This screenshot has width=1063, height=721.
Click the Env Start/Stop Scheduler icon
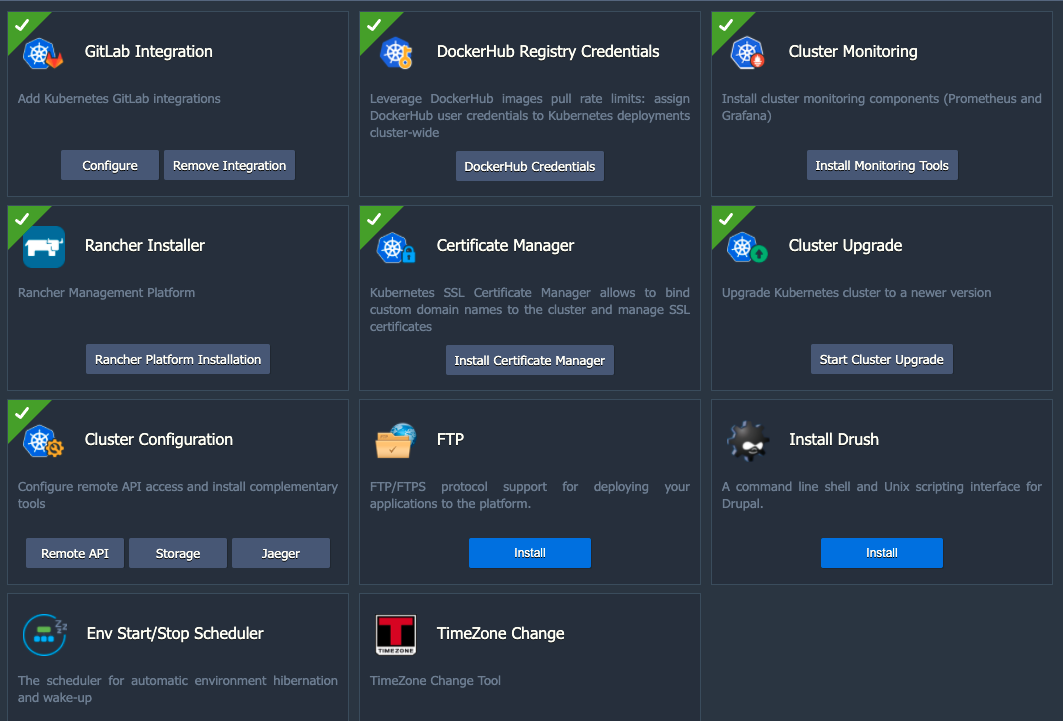pos(44,633)
